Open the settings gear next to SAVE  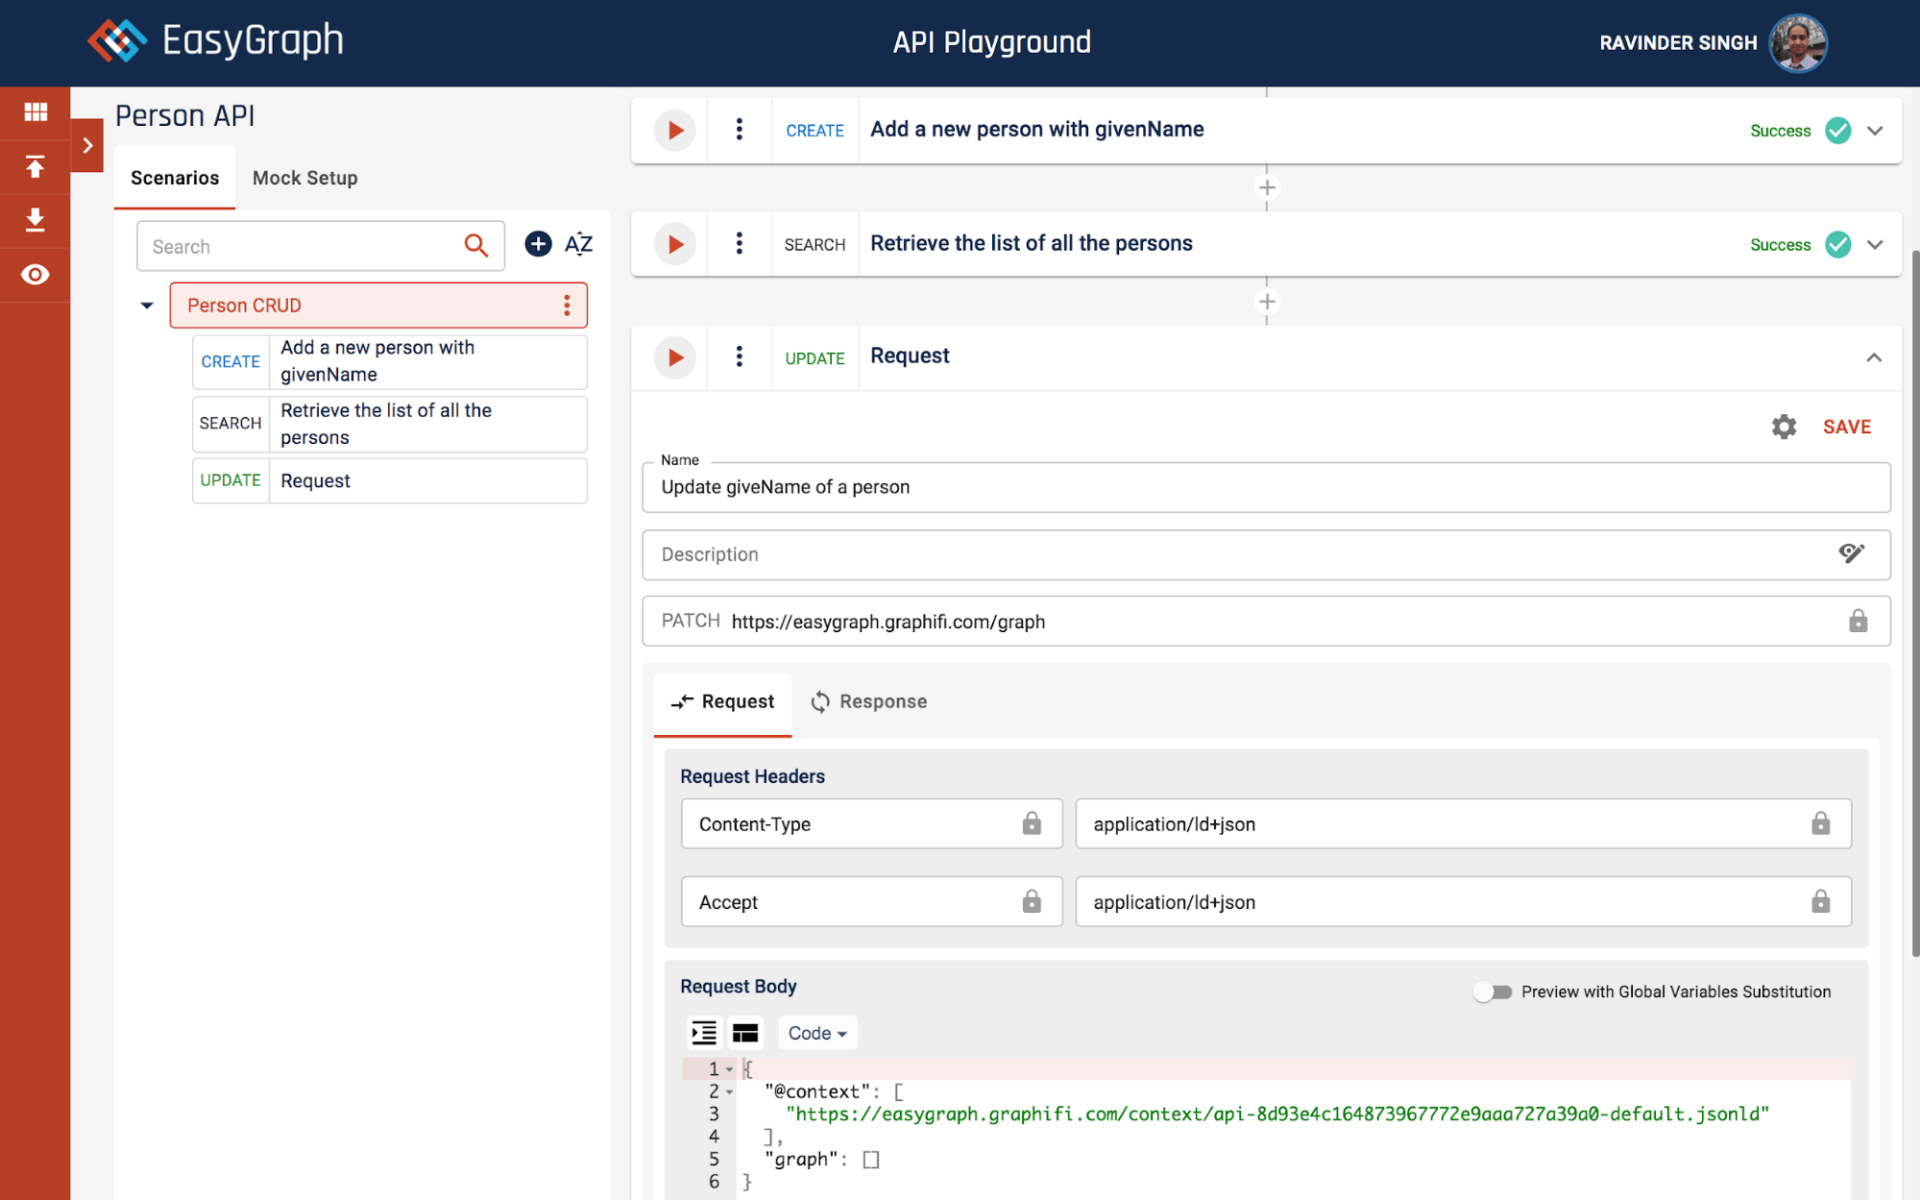(1784, 427)
